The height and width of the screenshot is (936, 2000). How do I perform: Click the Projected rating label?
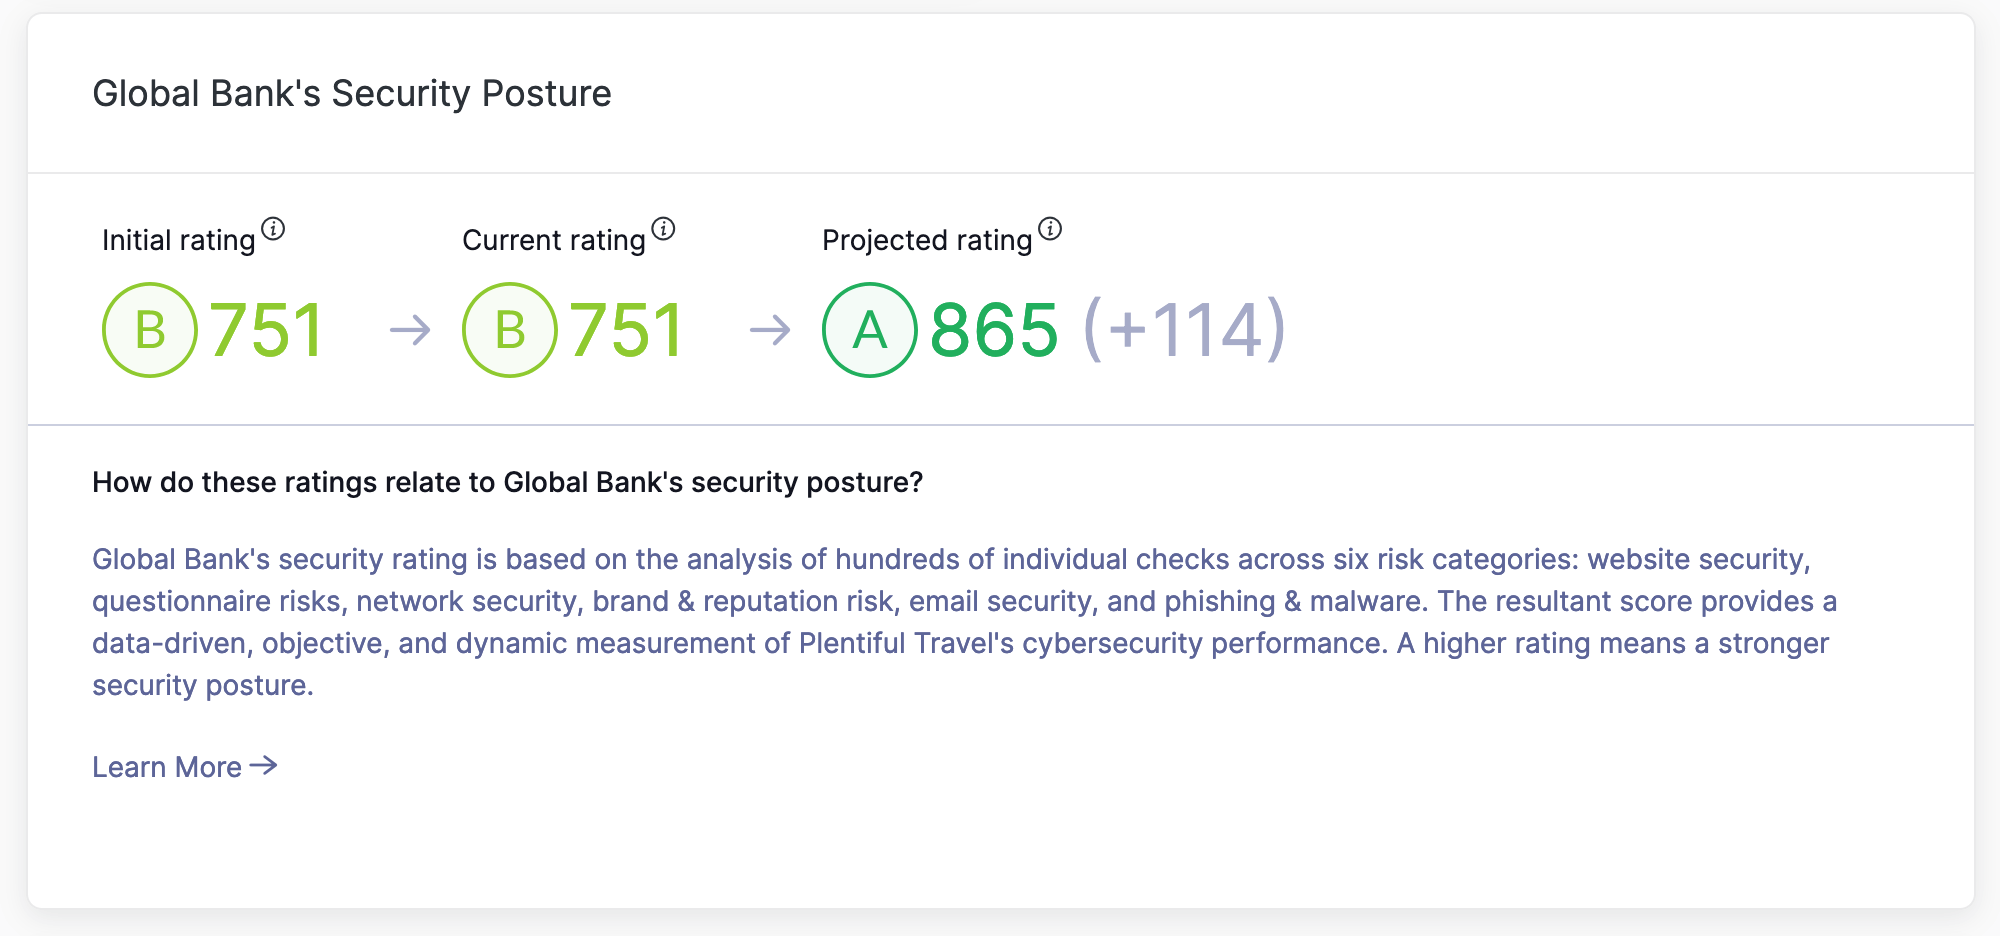[927, 240]
